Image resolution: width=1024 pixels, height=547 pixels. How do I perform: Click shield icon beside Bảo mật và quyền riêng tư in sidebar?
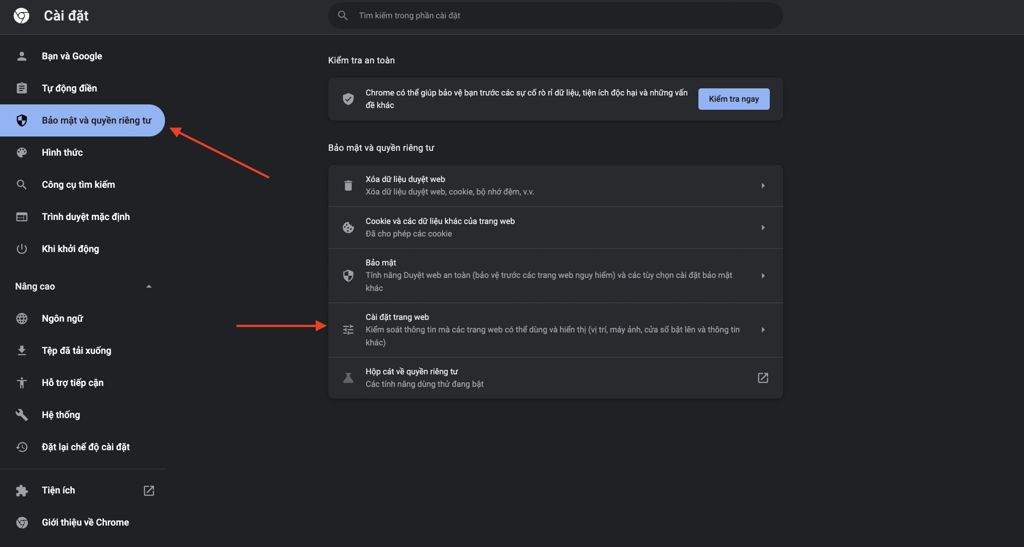pos(22,120)
